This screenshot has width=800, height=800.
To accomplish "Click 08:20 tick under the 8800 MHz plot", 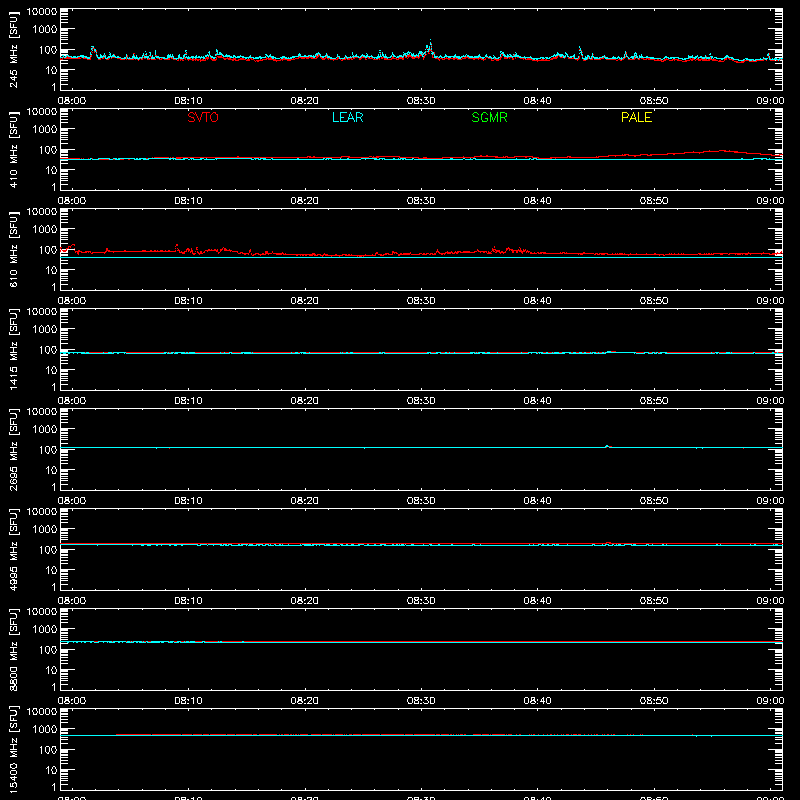I will [x=305, y=701].
